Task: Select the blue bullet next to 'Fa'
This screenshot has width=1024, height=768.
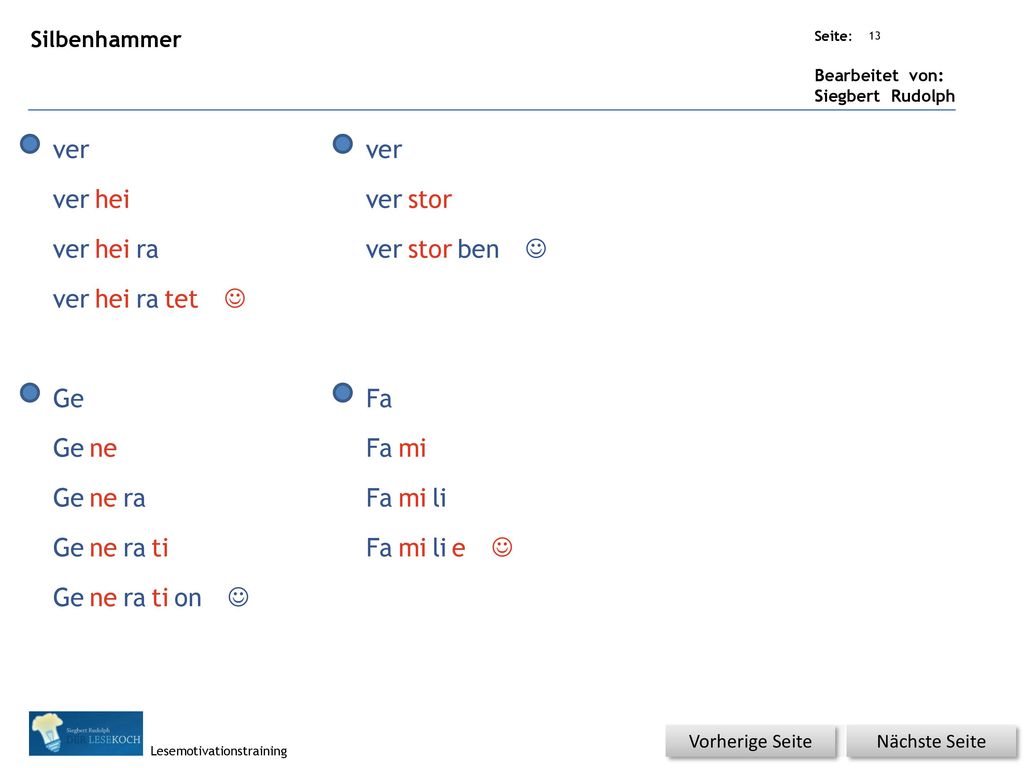Action: tap(343, 392)
